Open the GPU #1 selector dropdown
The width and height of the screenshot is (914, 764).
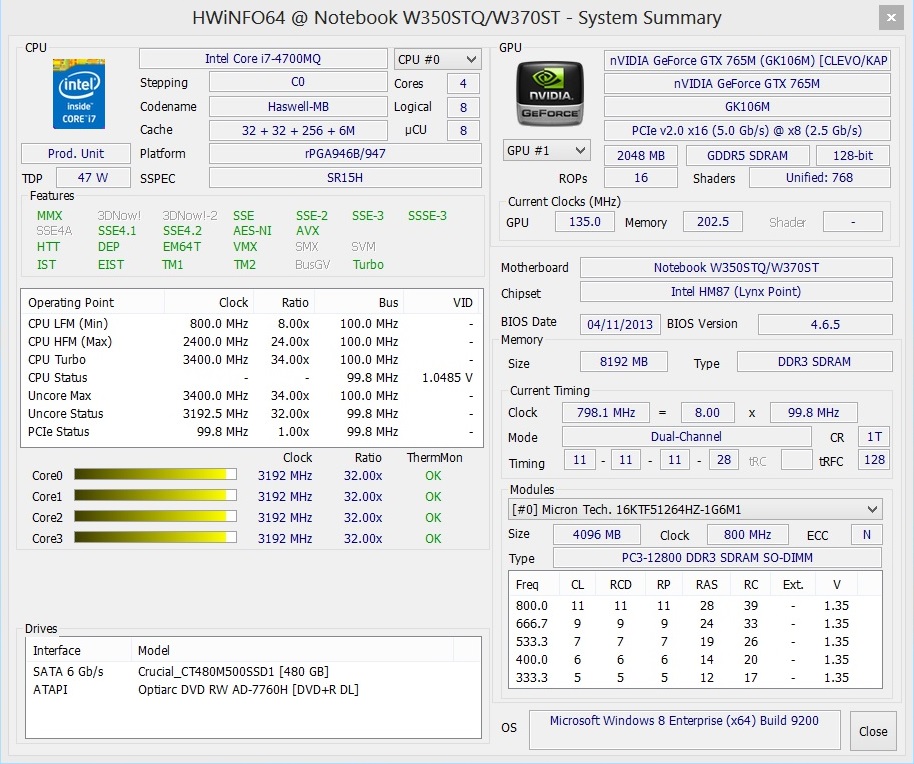click(x=547, y=150)
